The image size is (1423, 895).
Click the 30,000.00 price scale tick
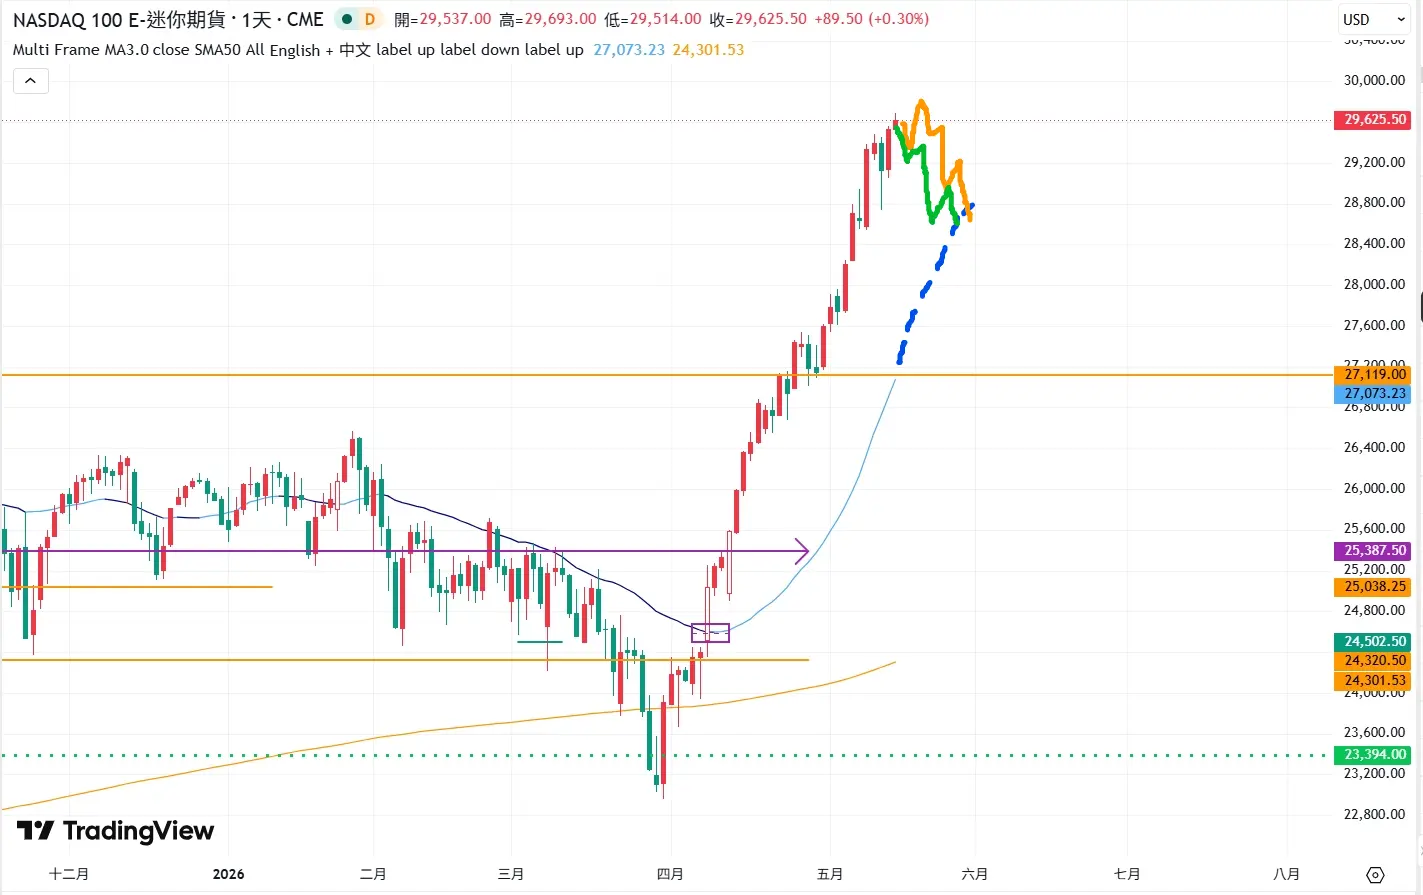click(x=1374, y=80)
